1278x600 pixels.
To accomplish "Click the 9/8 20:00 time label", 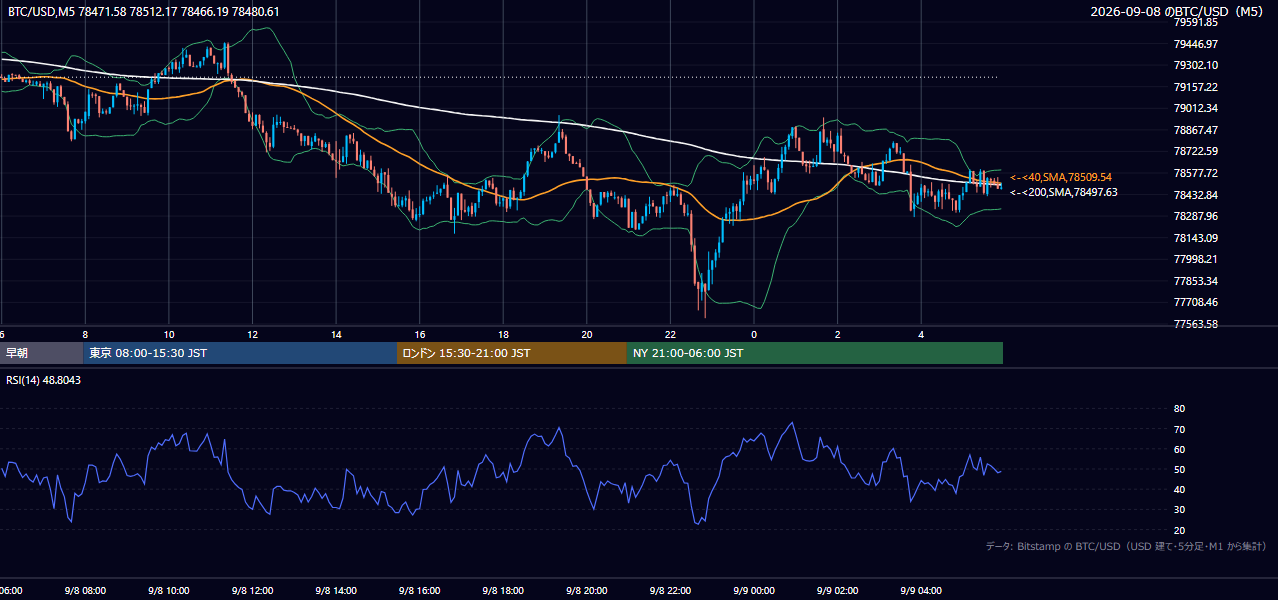I will (x=586, y=590).
